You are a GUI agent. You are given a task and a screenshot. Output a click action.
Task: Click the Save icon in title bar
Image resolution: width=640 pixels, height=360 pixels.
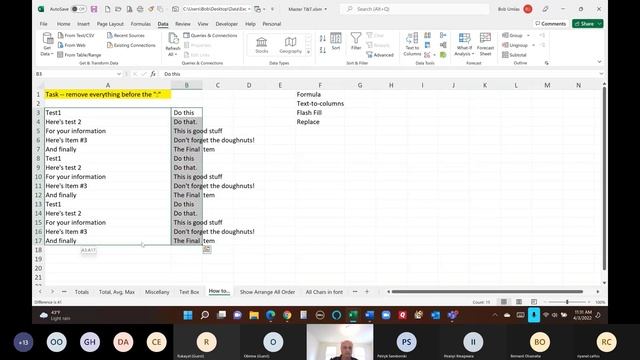(x=94, y=9)
